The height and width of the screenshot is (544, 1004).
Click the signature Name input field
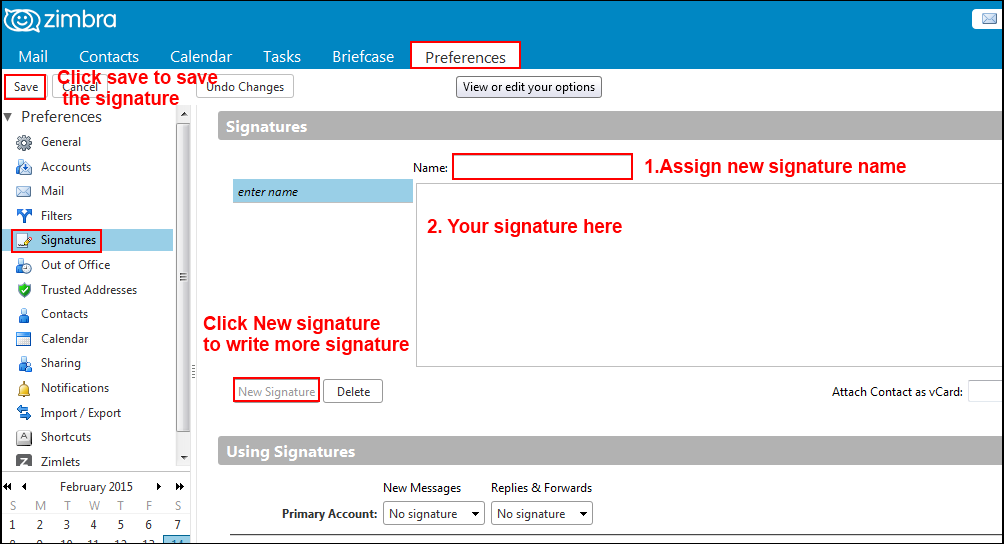point(542,167)
